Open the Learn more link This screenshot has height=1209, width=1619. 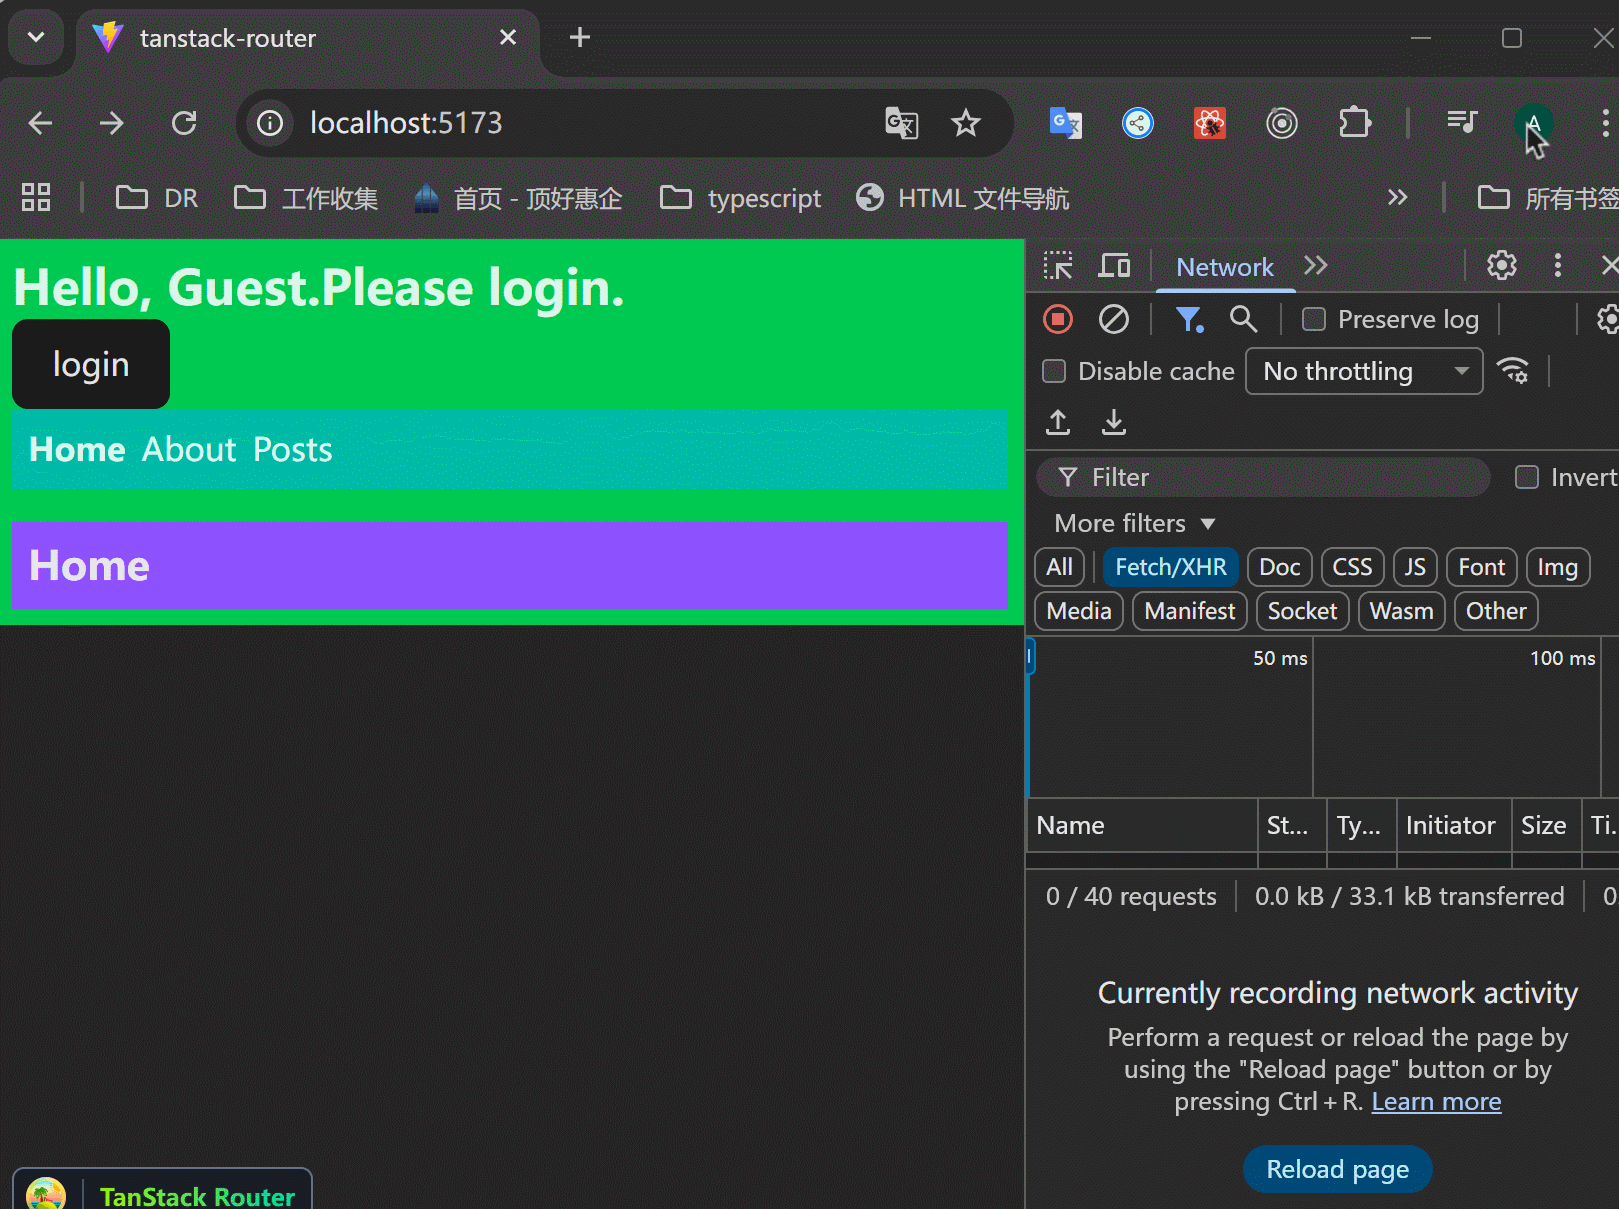pyautogui.click(x=1436, y=1101)
